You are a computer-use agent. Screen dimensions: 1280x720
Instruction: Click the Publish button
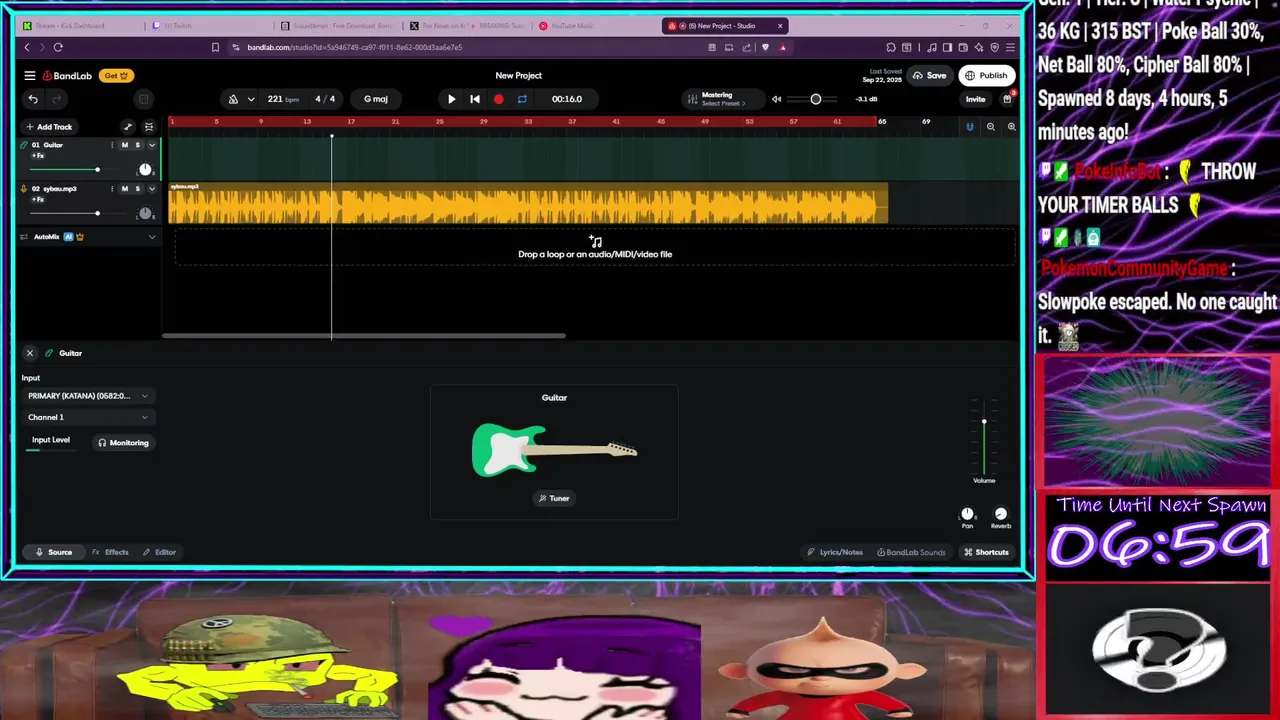[x=986, y=75]
